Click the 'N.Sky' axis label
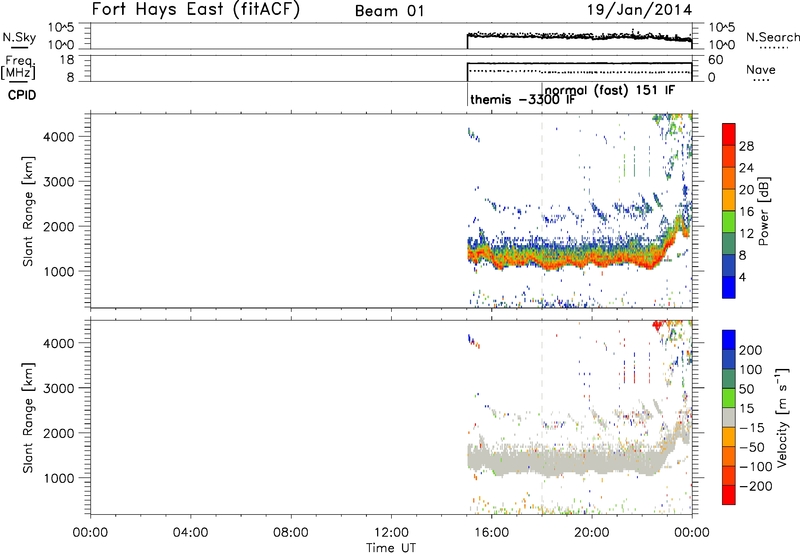This screenshot has height=554, width=800. pyautogui.click(x=19, y=37)
